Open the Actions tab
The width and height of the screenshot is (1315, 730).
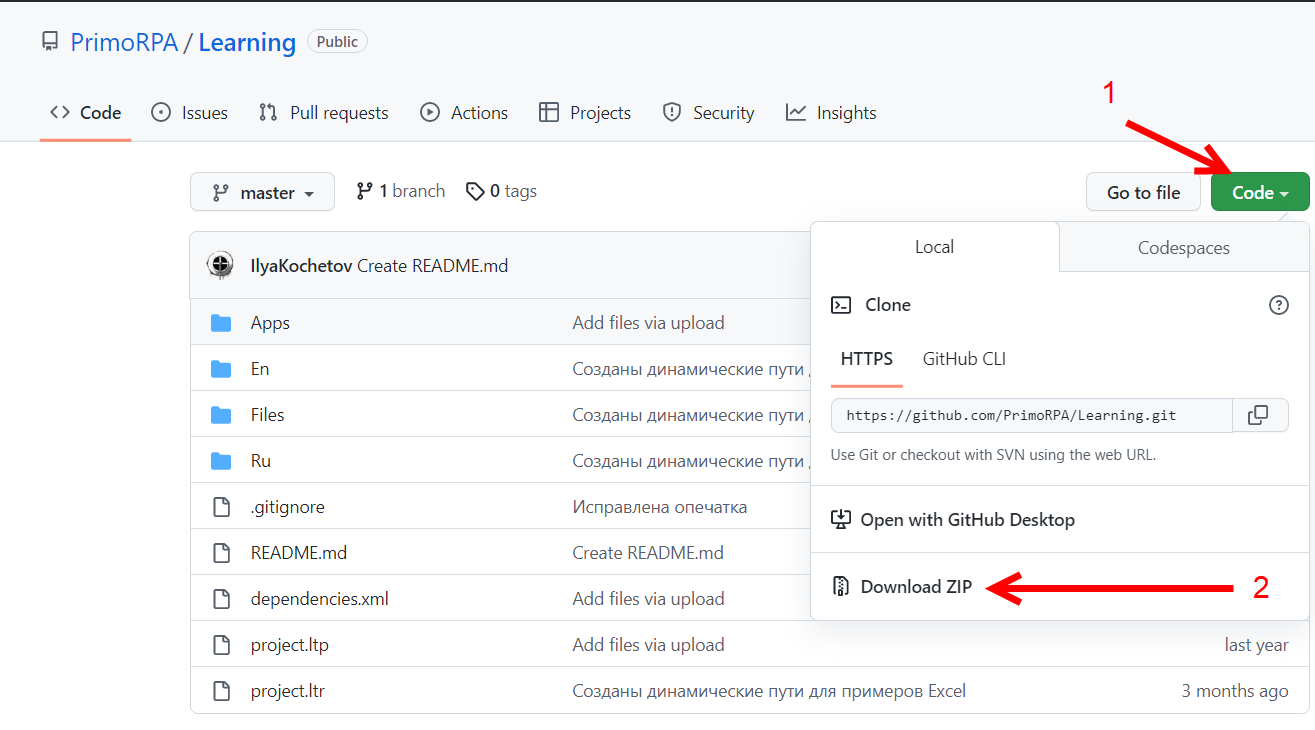click(464, 113)
